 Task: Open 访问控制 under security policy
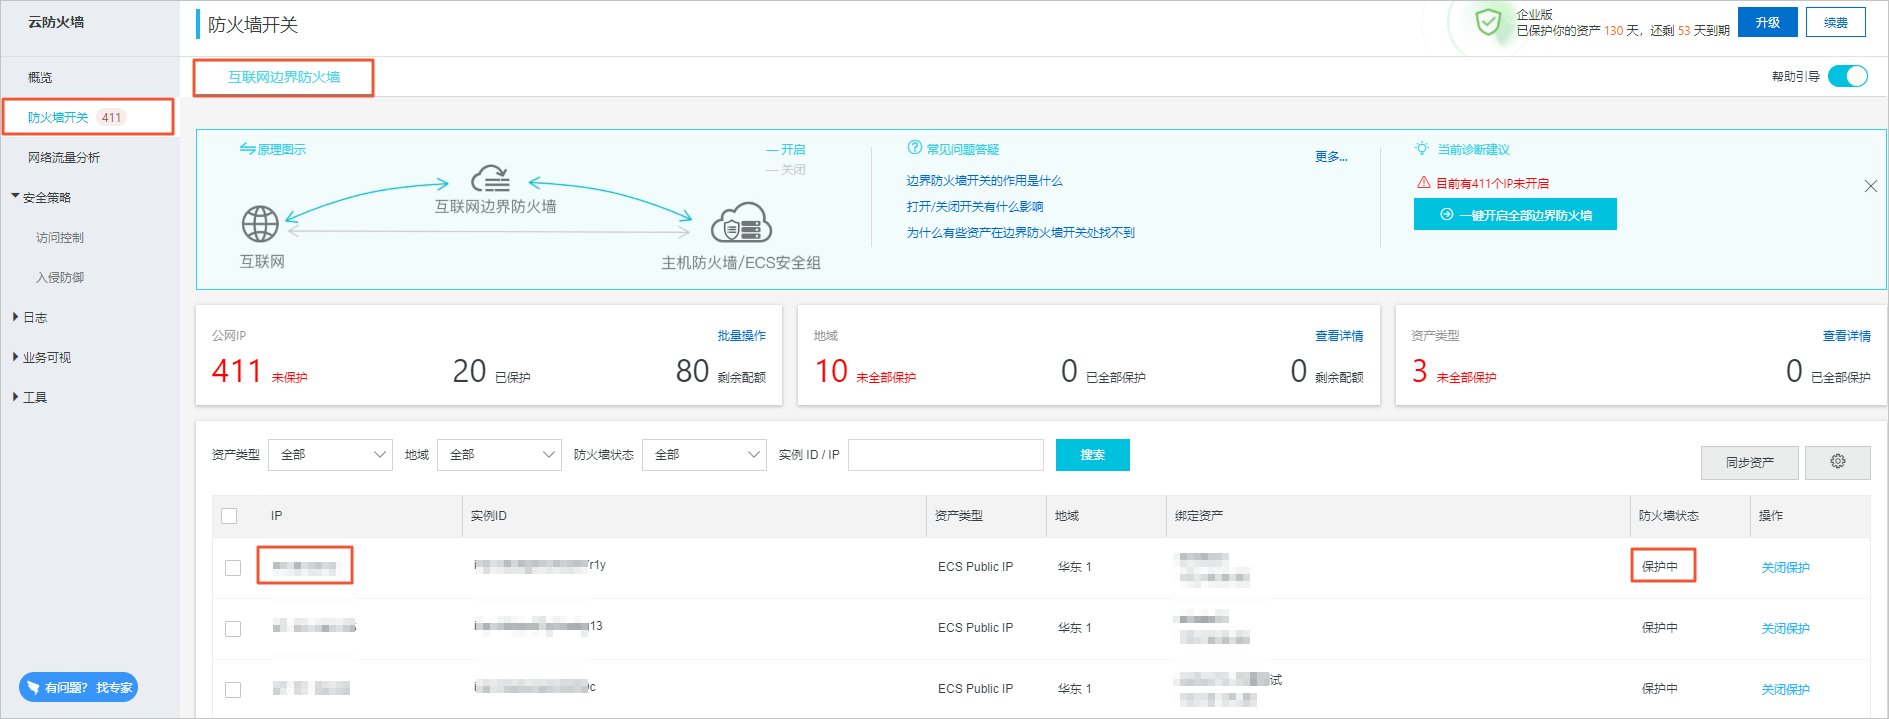tap(60, 237)
